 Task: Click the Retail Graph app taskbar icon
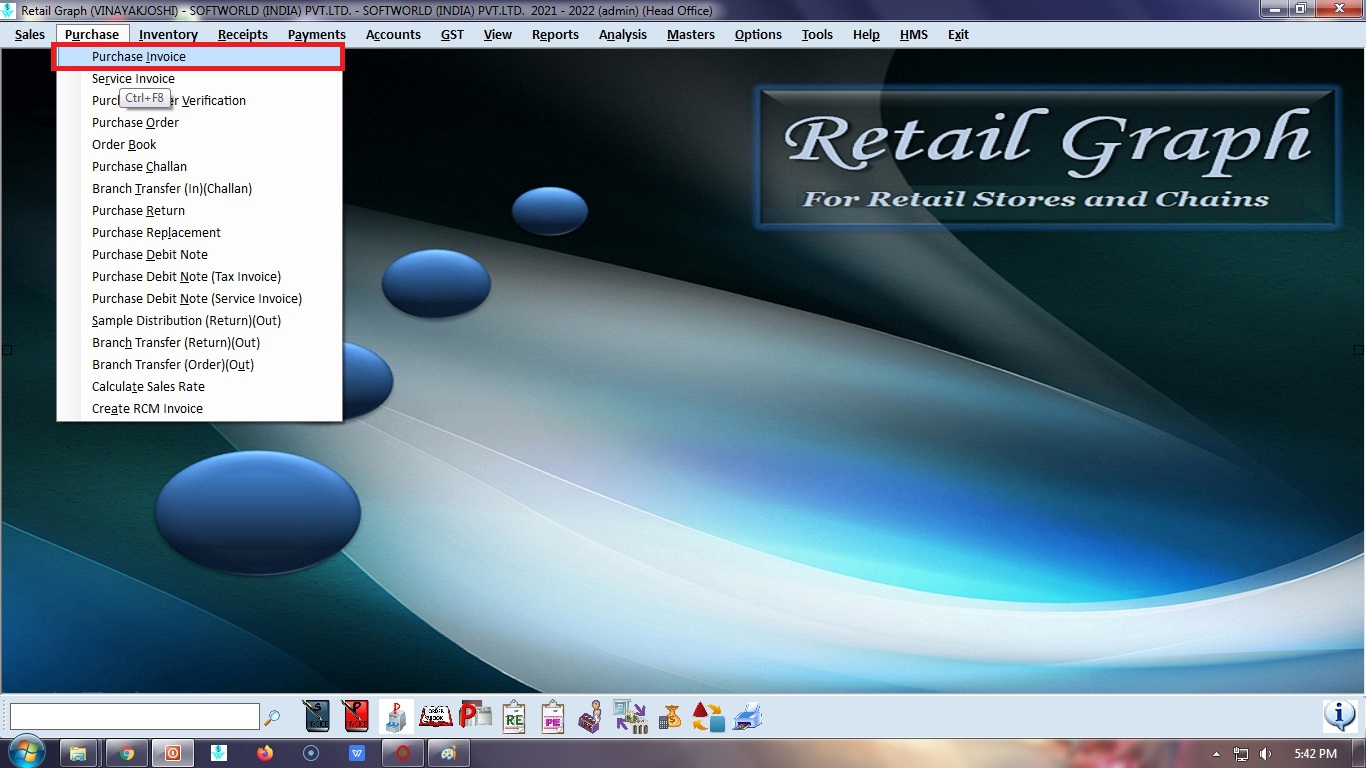[x=219, y=753]
